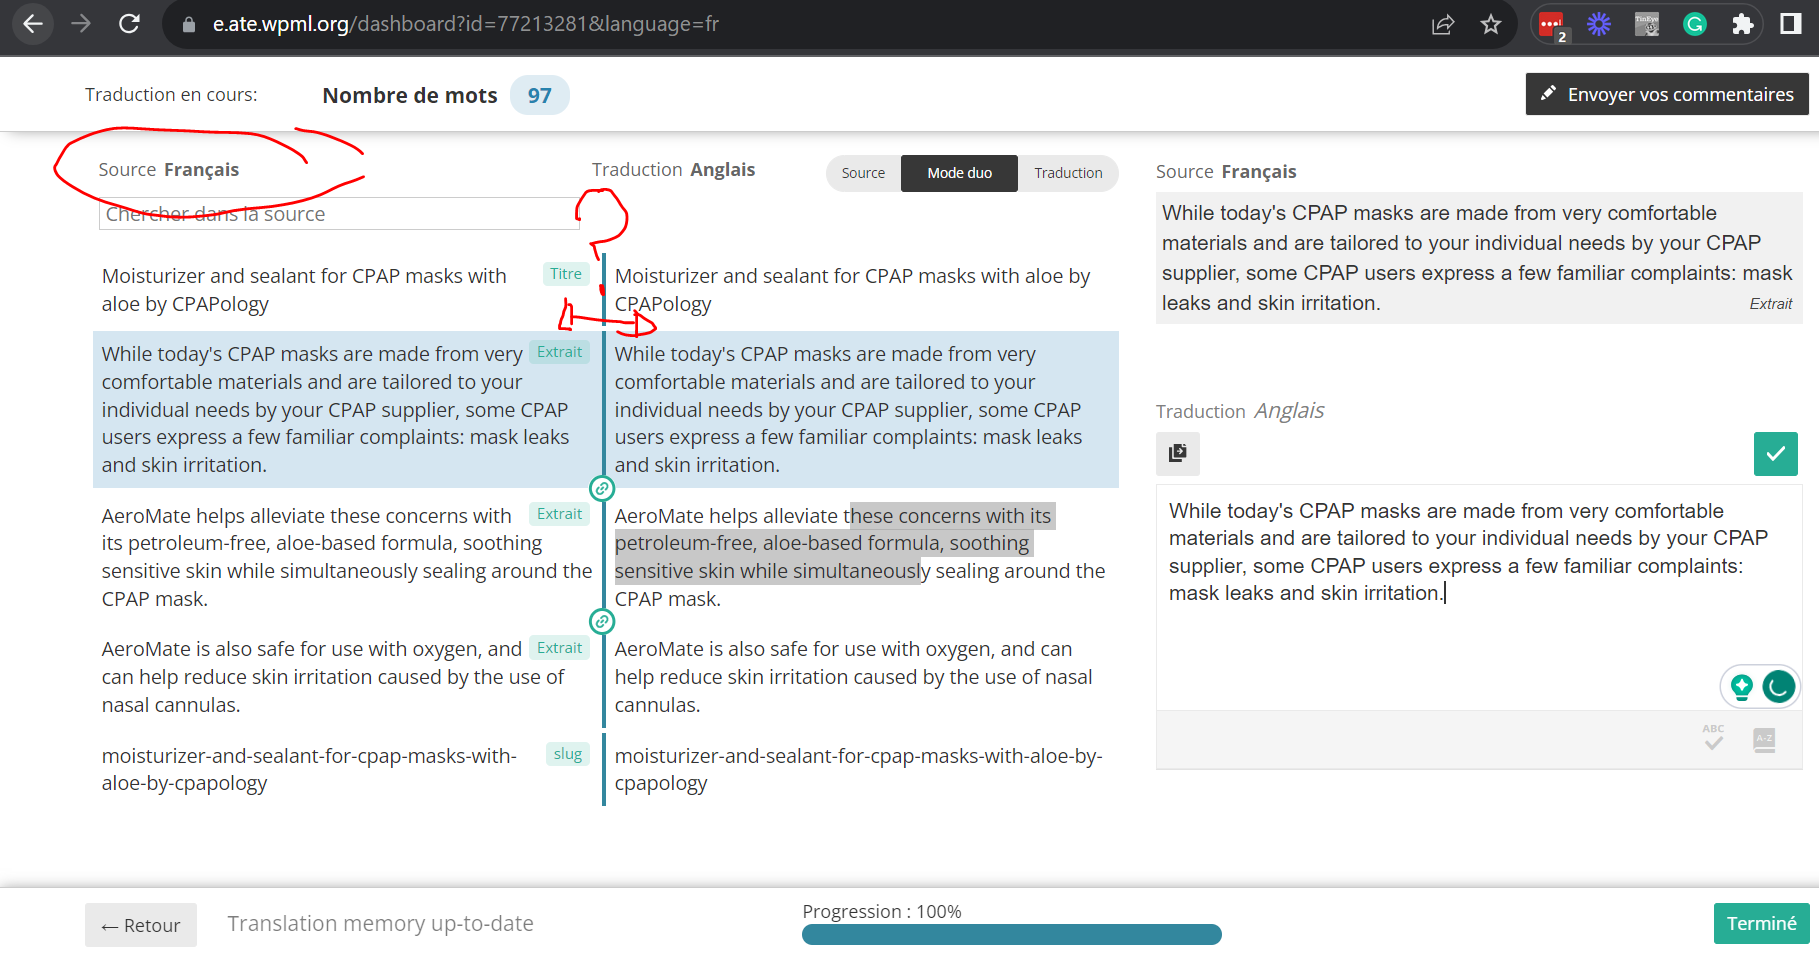
Task: Switch to Traduction view mode
Action: click(1068, 173)
